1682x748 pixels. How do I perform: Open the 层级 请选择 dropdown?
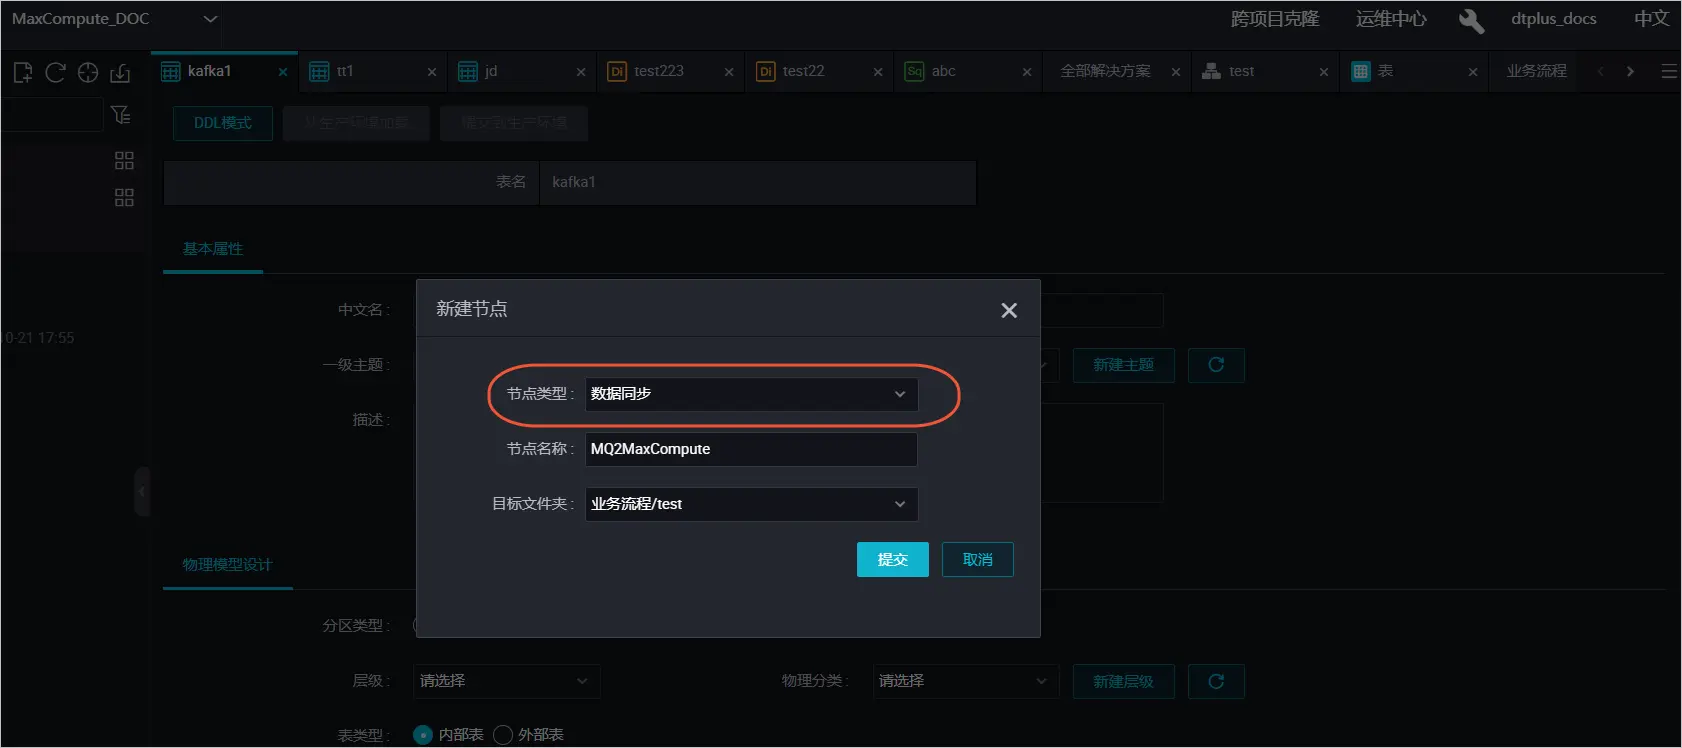click(x=507, y=681)
